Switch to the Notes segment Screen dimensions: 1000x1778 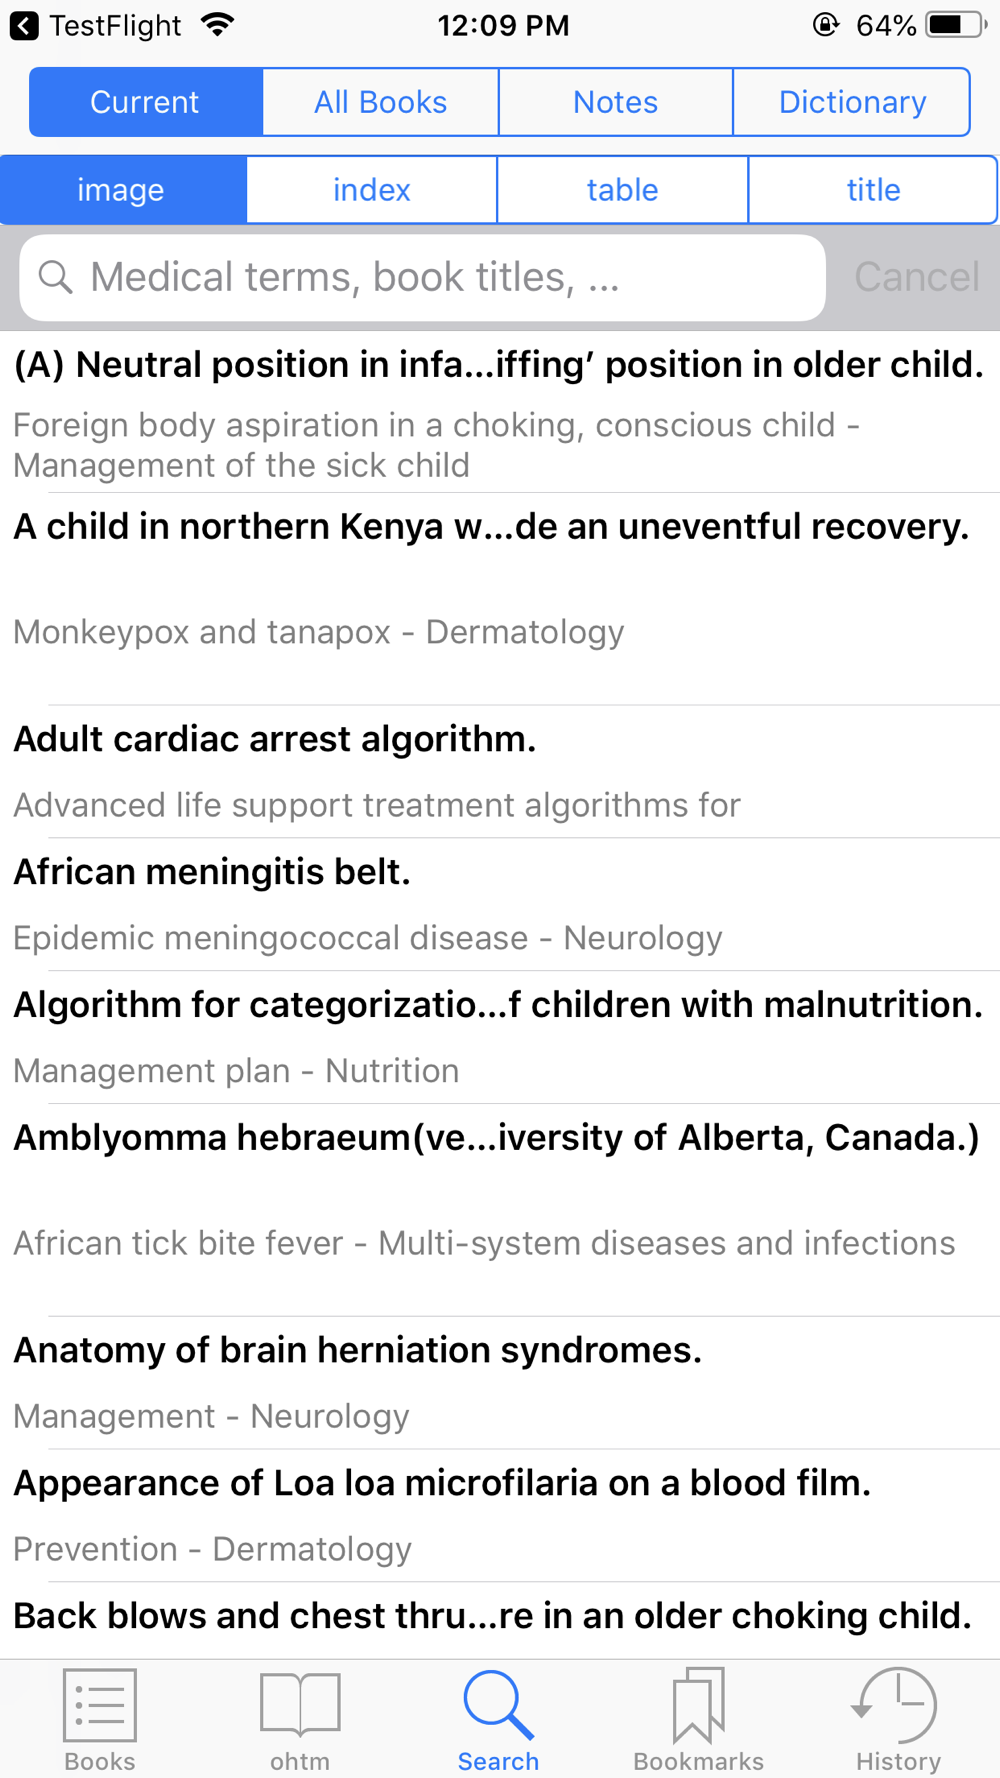click(616, 102)
